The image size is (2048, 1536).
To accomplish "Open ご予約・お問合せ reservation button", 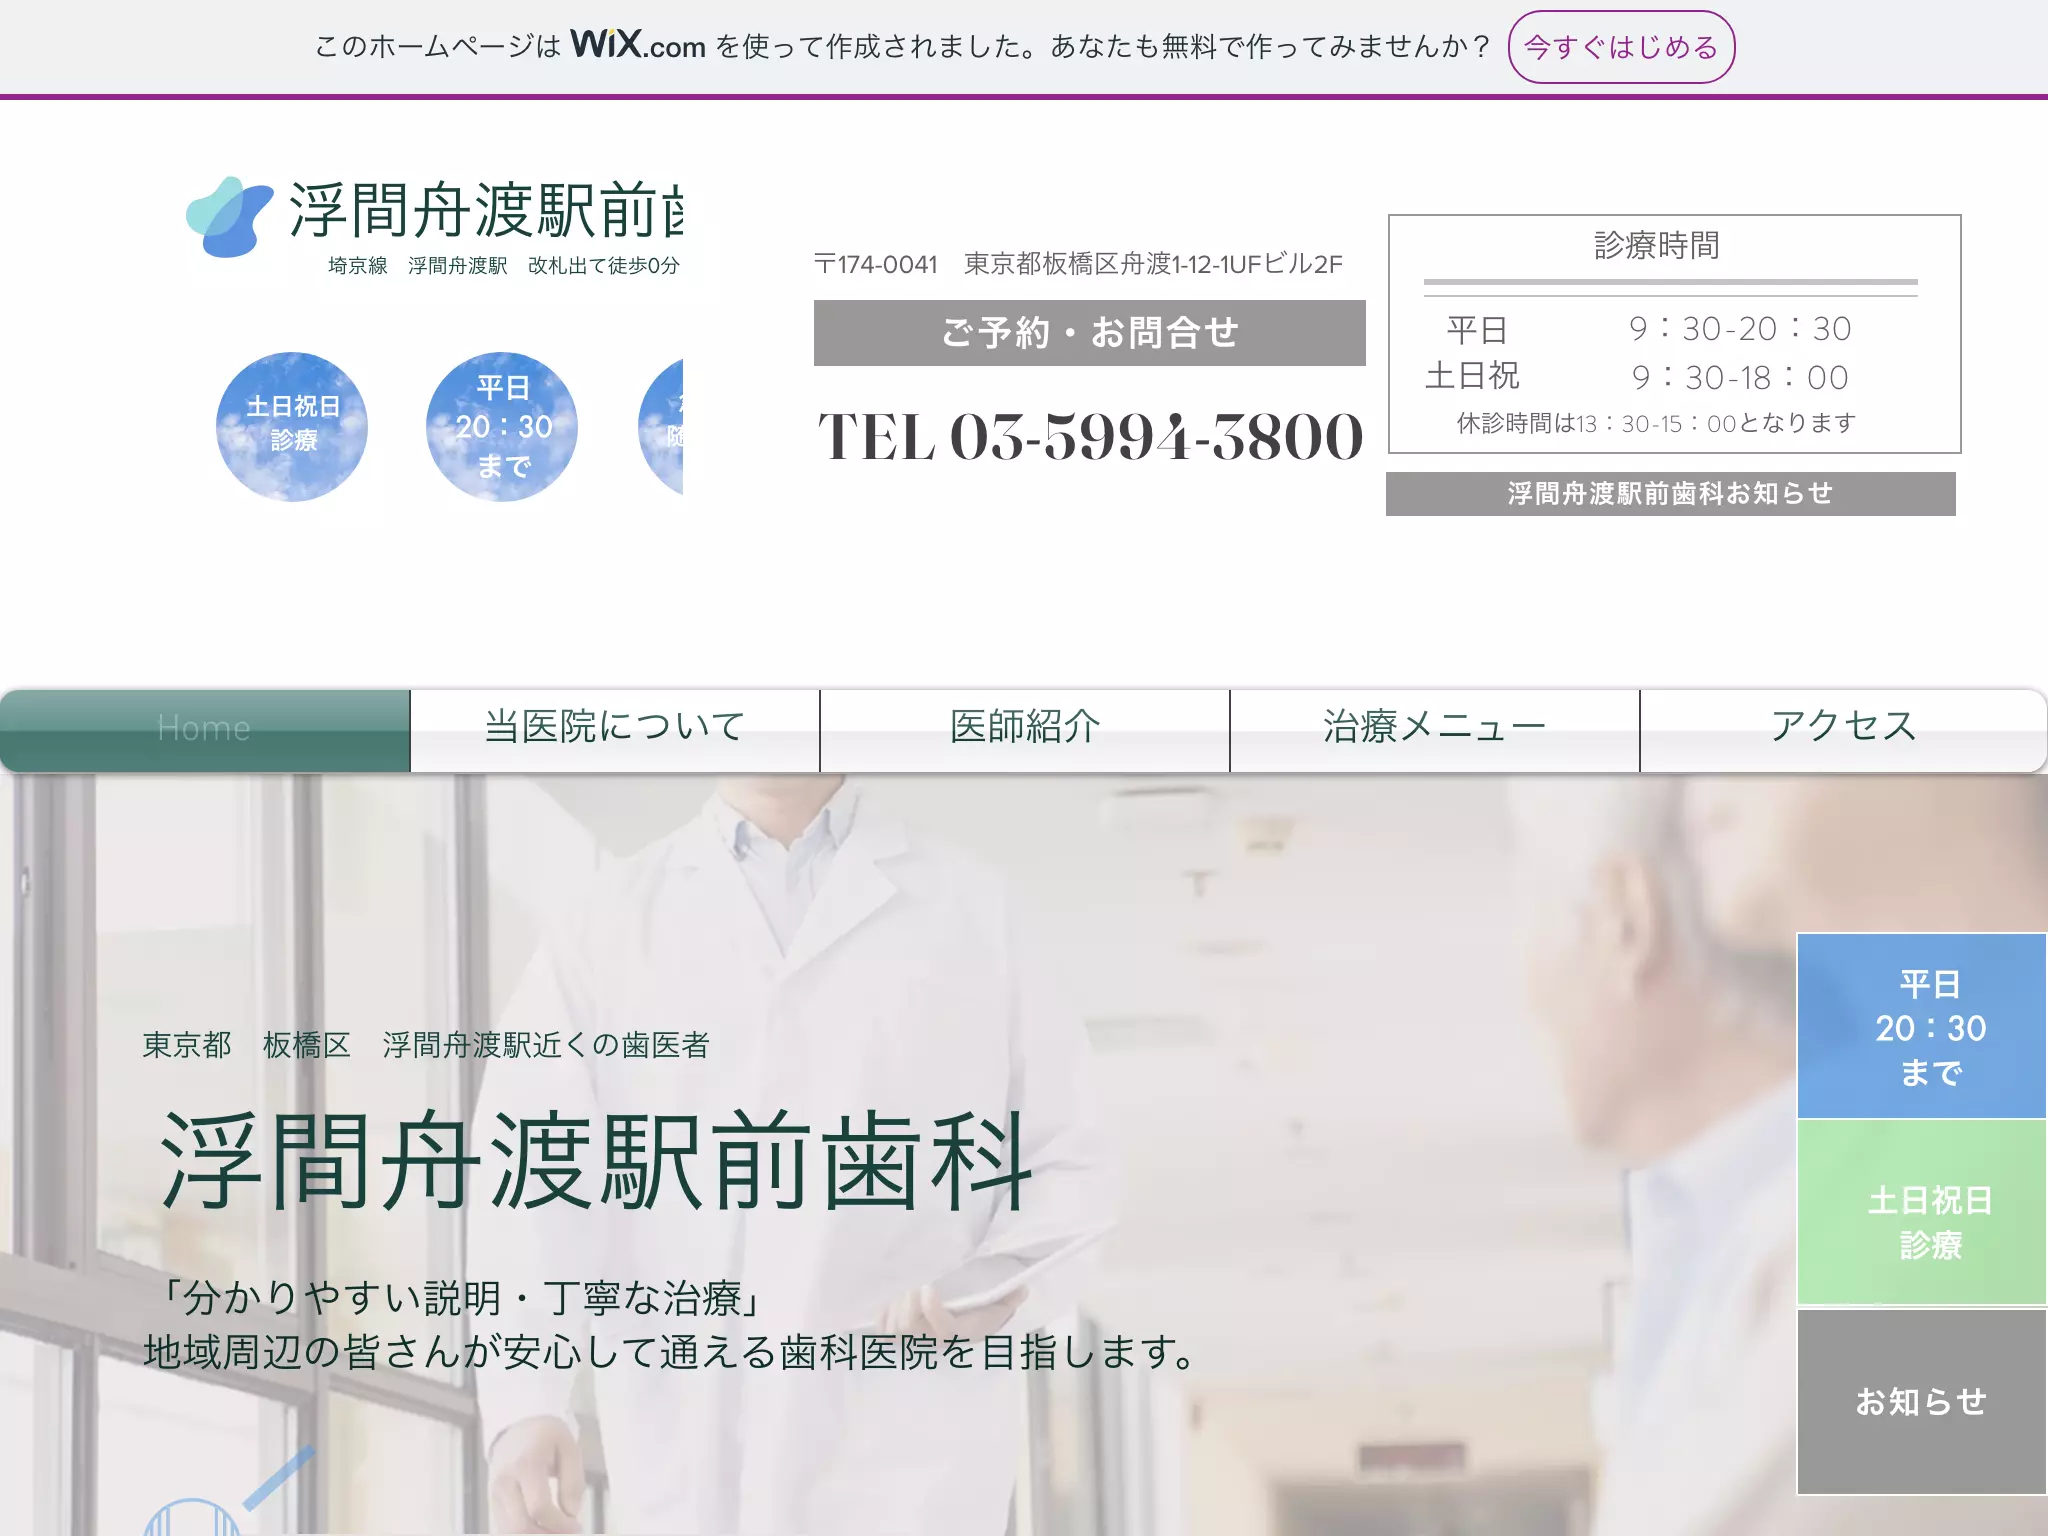I will [x=1089, y=333].
